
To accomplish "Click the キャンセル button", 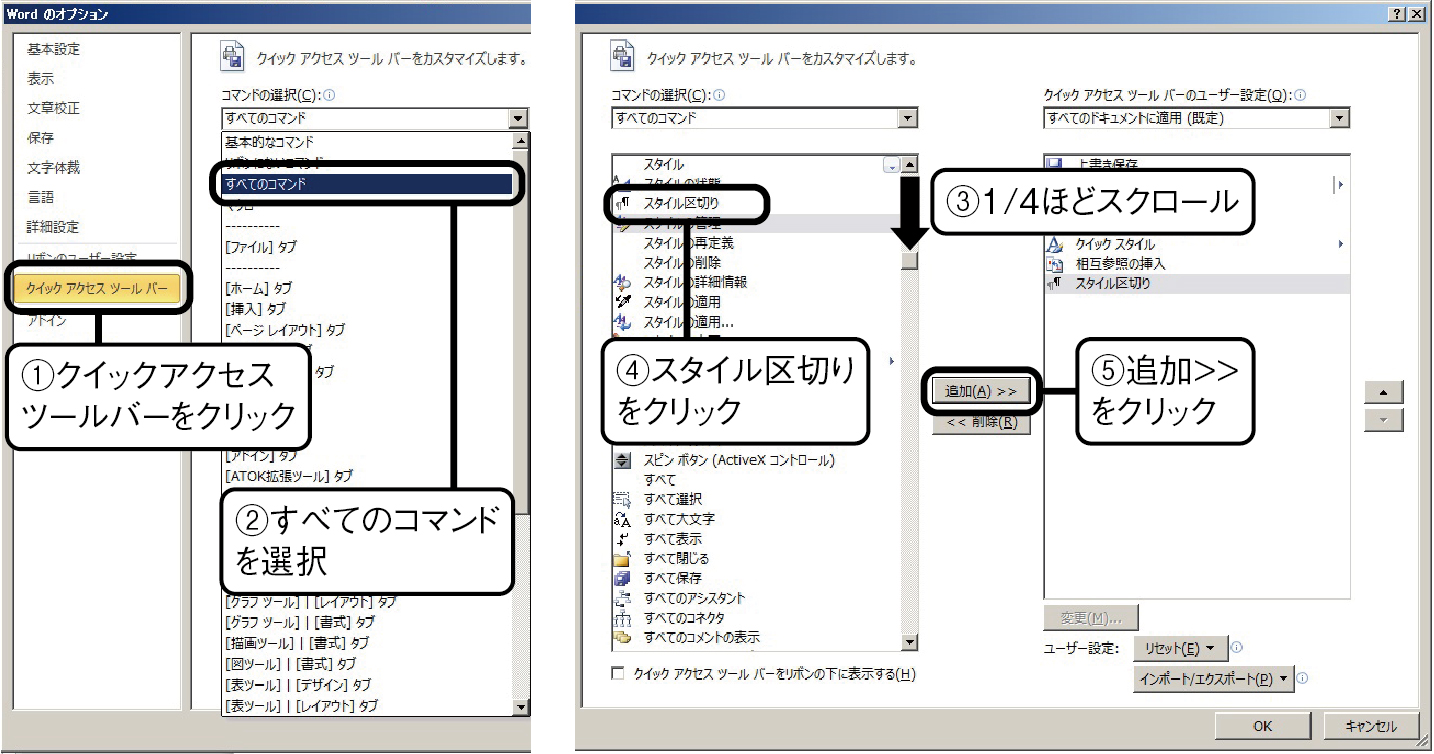I will 1370,726.
